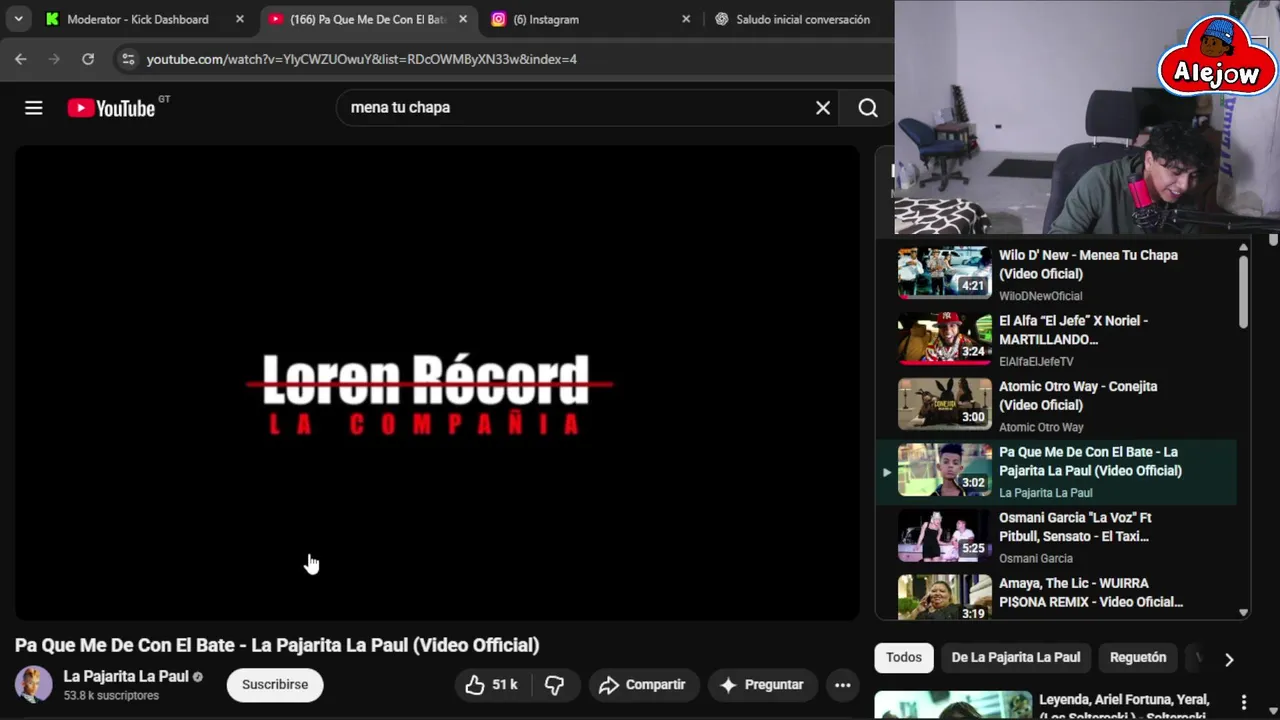
Task: Subscribe with the Suscribirse button
Action: coord(275,685)
